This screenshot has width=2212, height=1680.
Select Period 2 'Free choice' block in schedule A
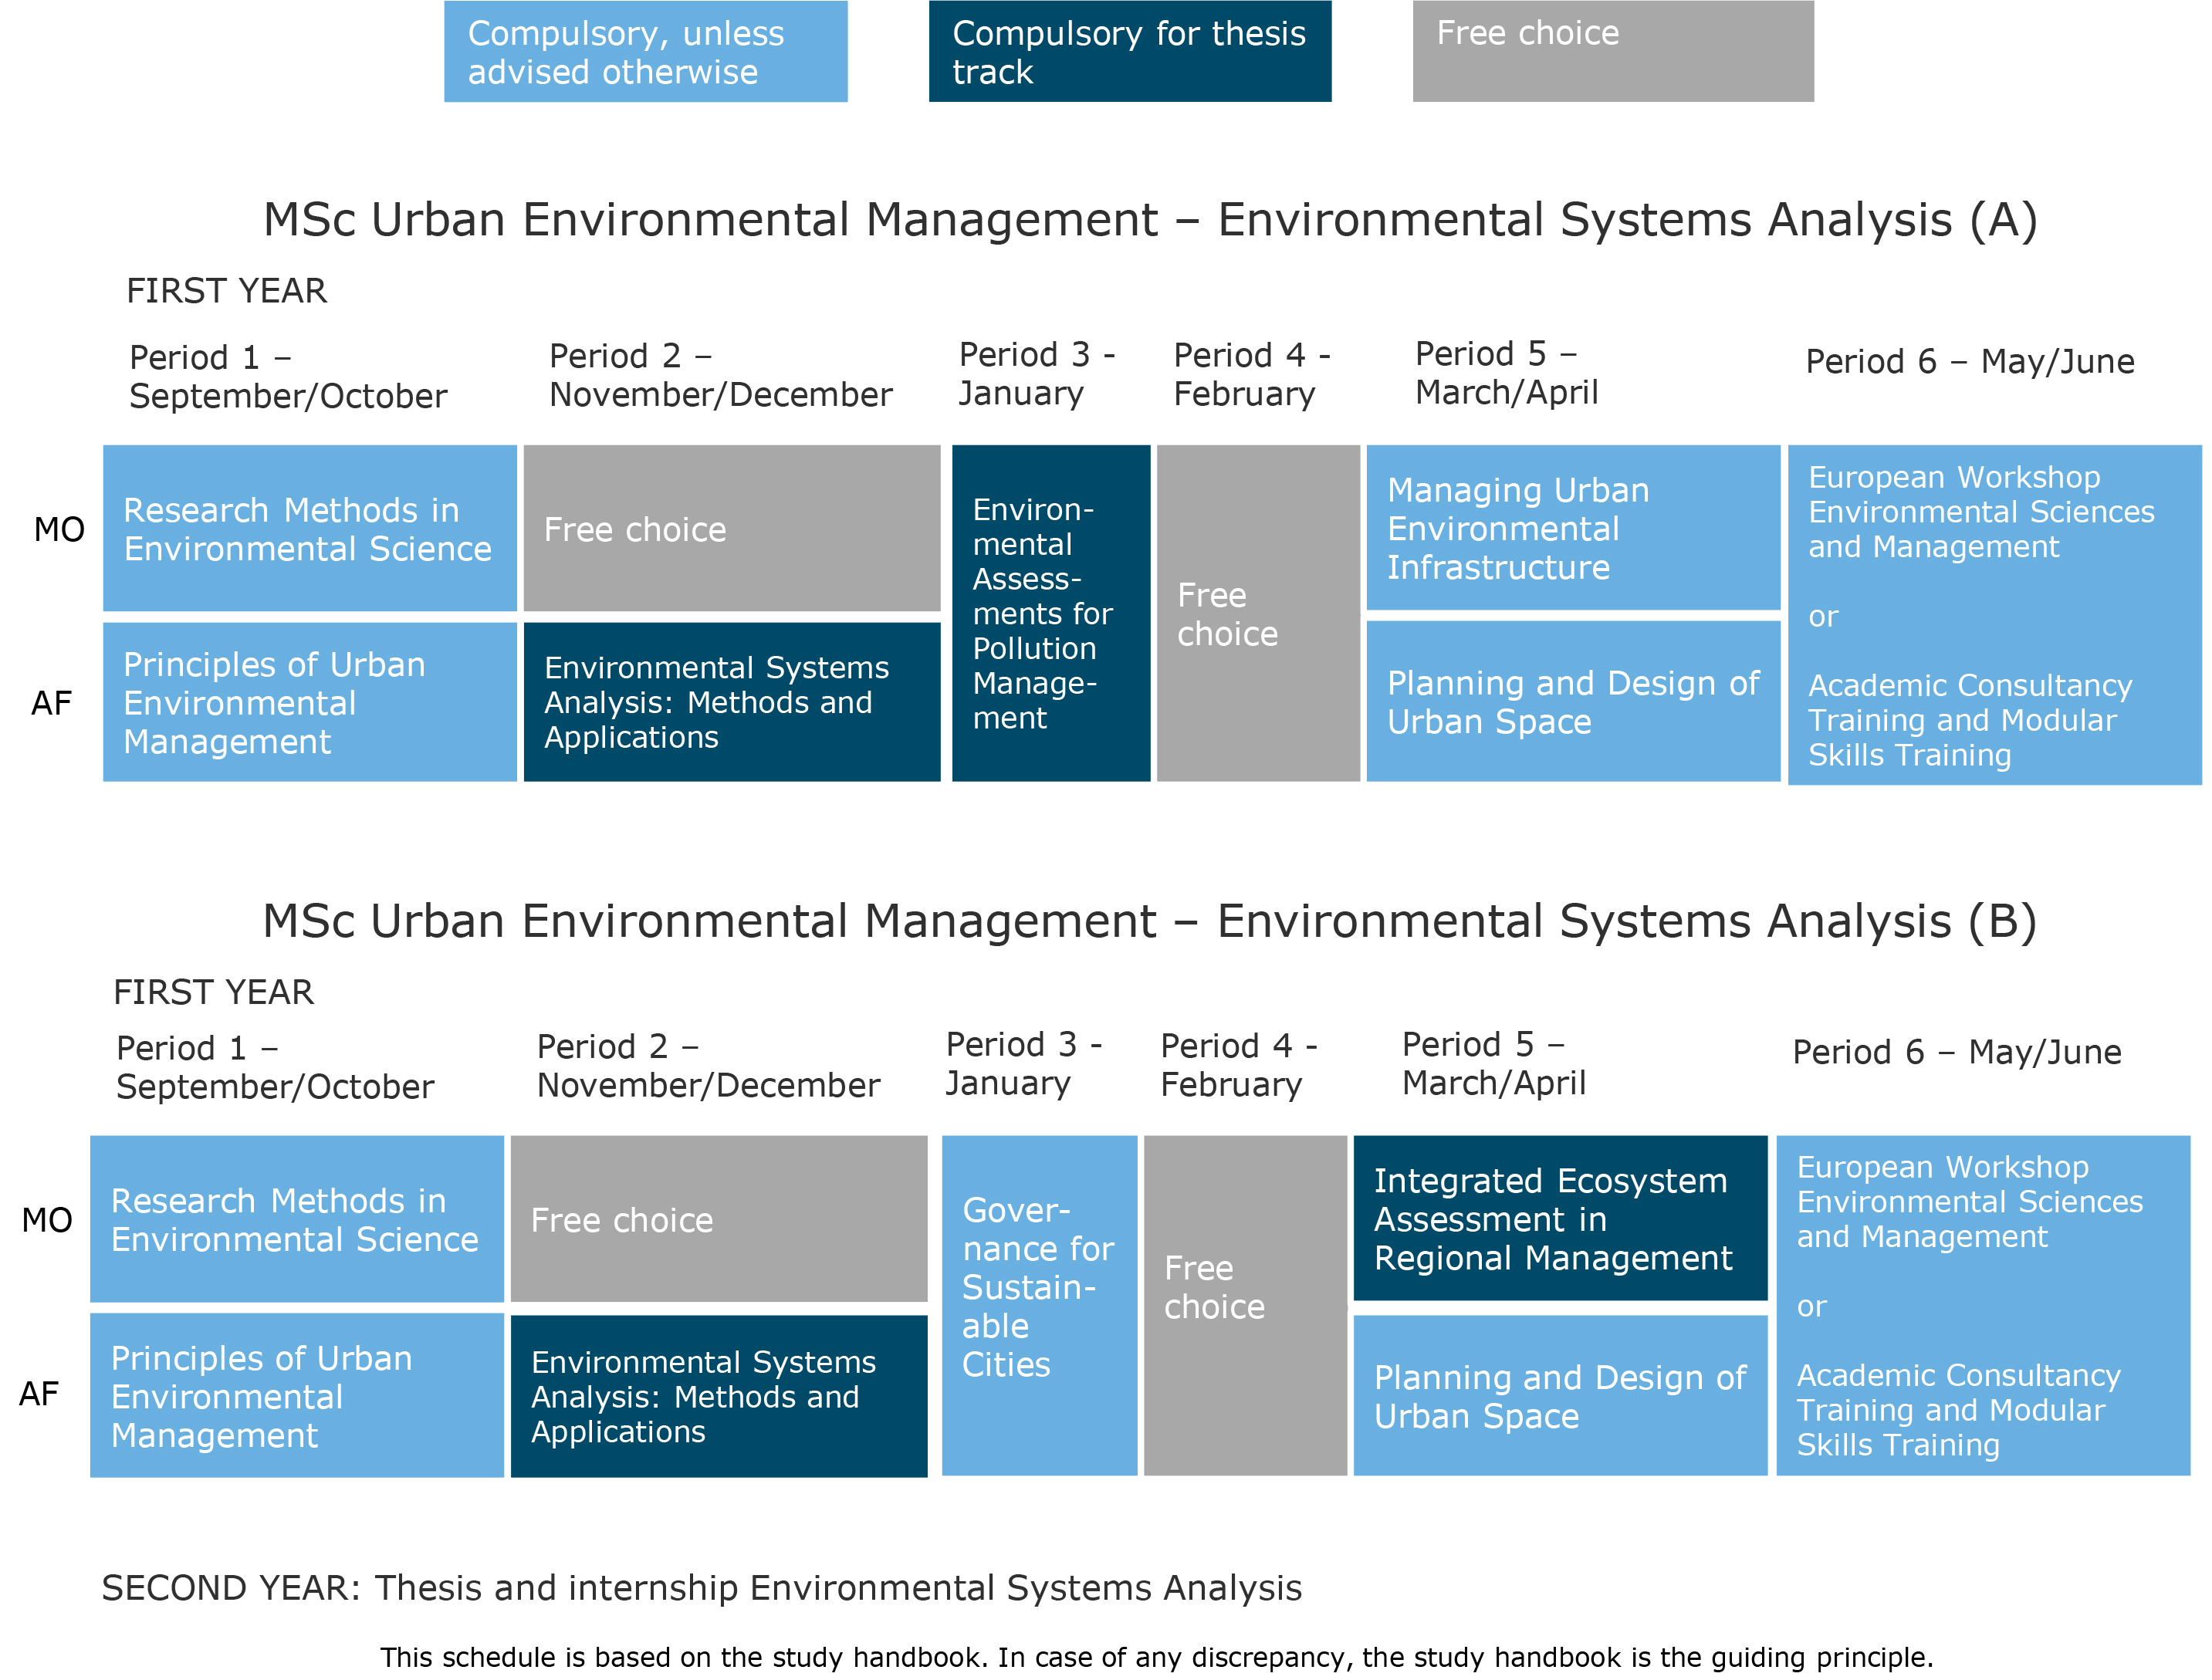pos(732,528)
